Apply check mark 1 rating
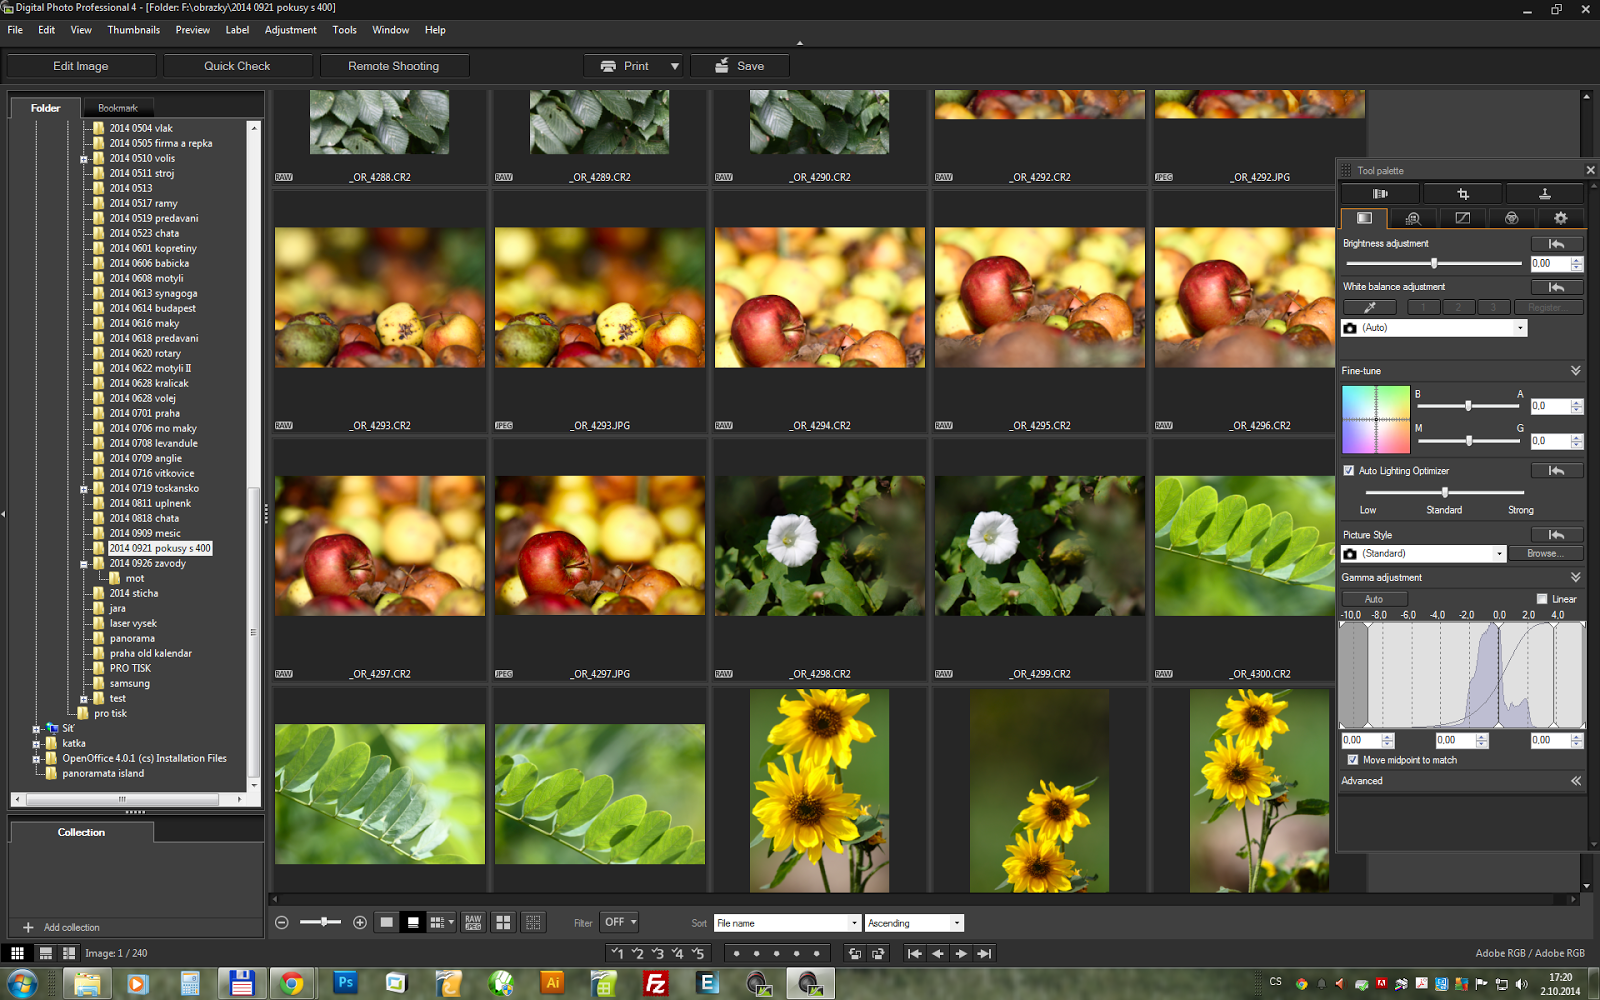This screenshot has height=1000, width=1600. 617,954
